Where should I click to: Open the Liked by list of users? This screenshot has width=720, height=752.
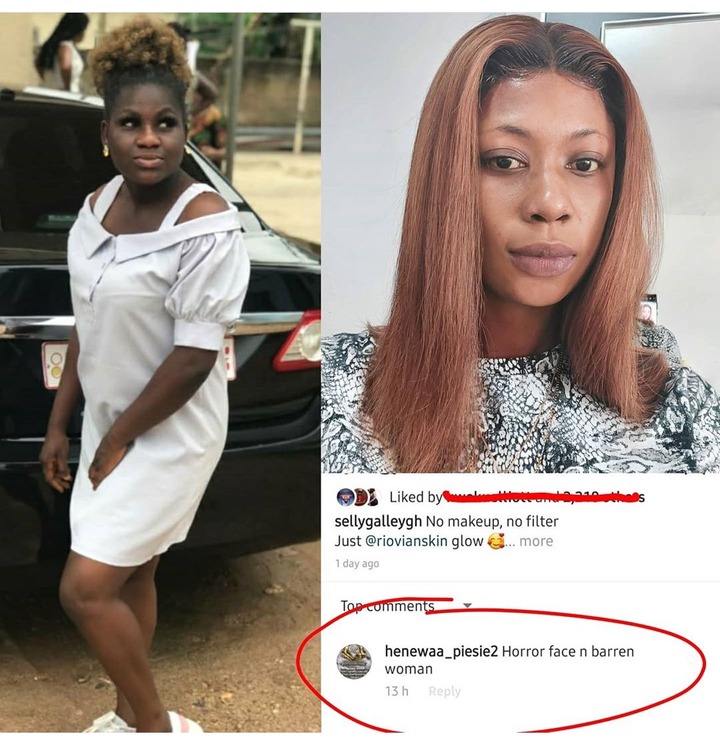(516, 497)
